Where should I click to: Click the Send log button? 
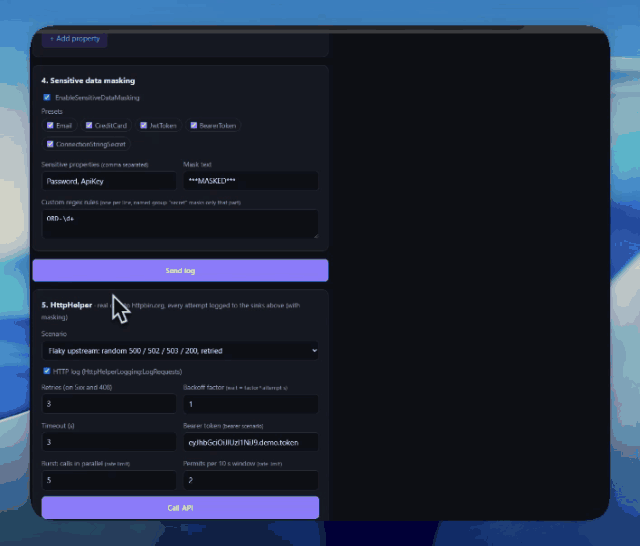coord(180,270)
